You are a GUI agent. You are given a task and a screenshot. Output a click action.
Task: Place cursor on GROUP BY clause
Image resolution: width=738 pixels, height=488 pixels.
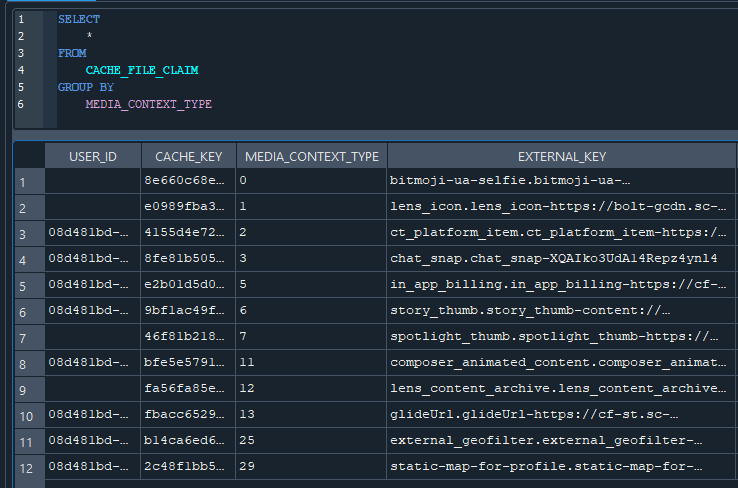pyautogui.click(x=86, y=87)
